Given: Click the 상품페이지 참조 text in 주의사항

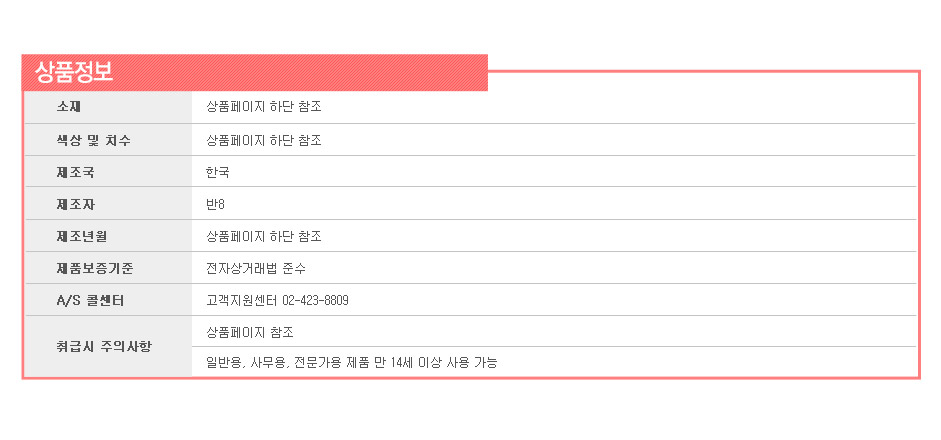Looking at the screenshot, I should [250, 332].
